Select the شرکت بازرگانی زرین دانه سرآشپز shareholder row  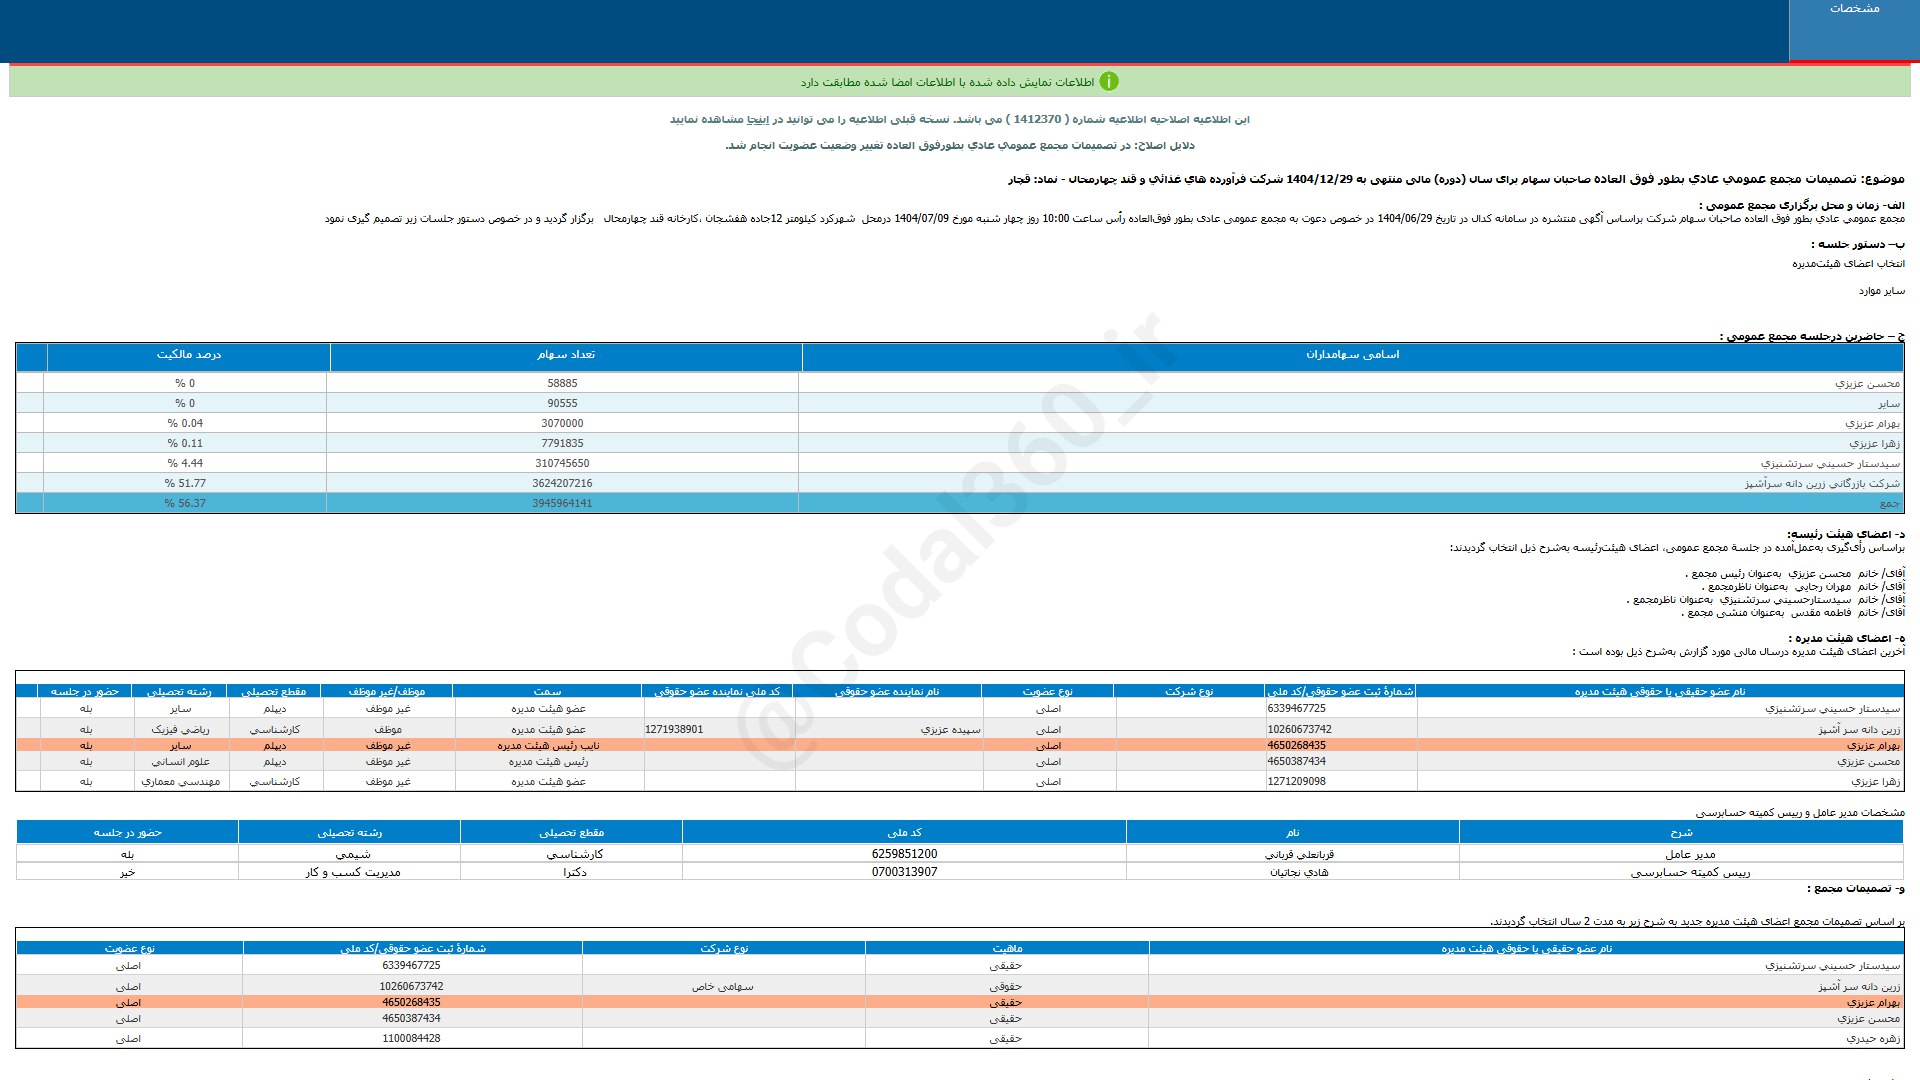(1821, 484)
